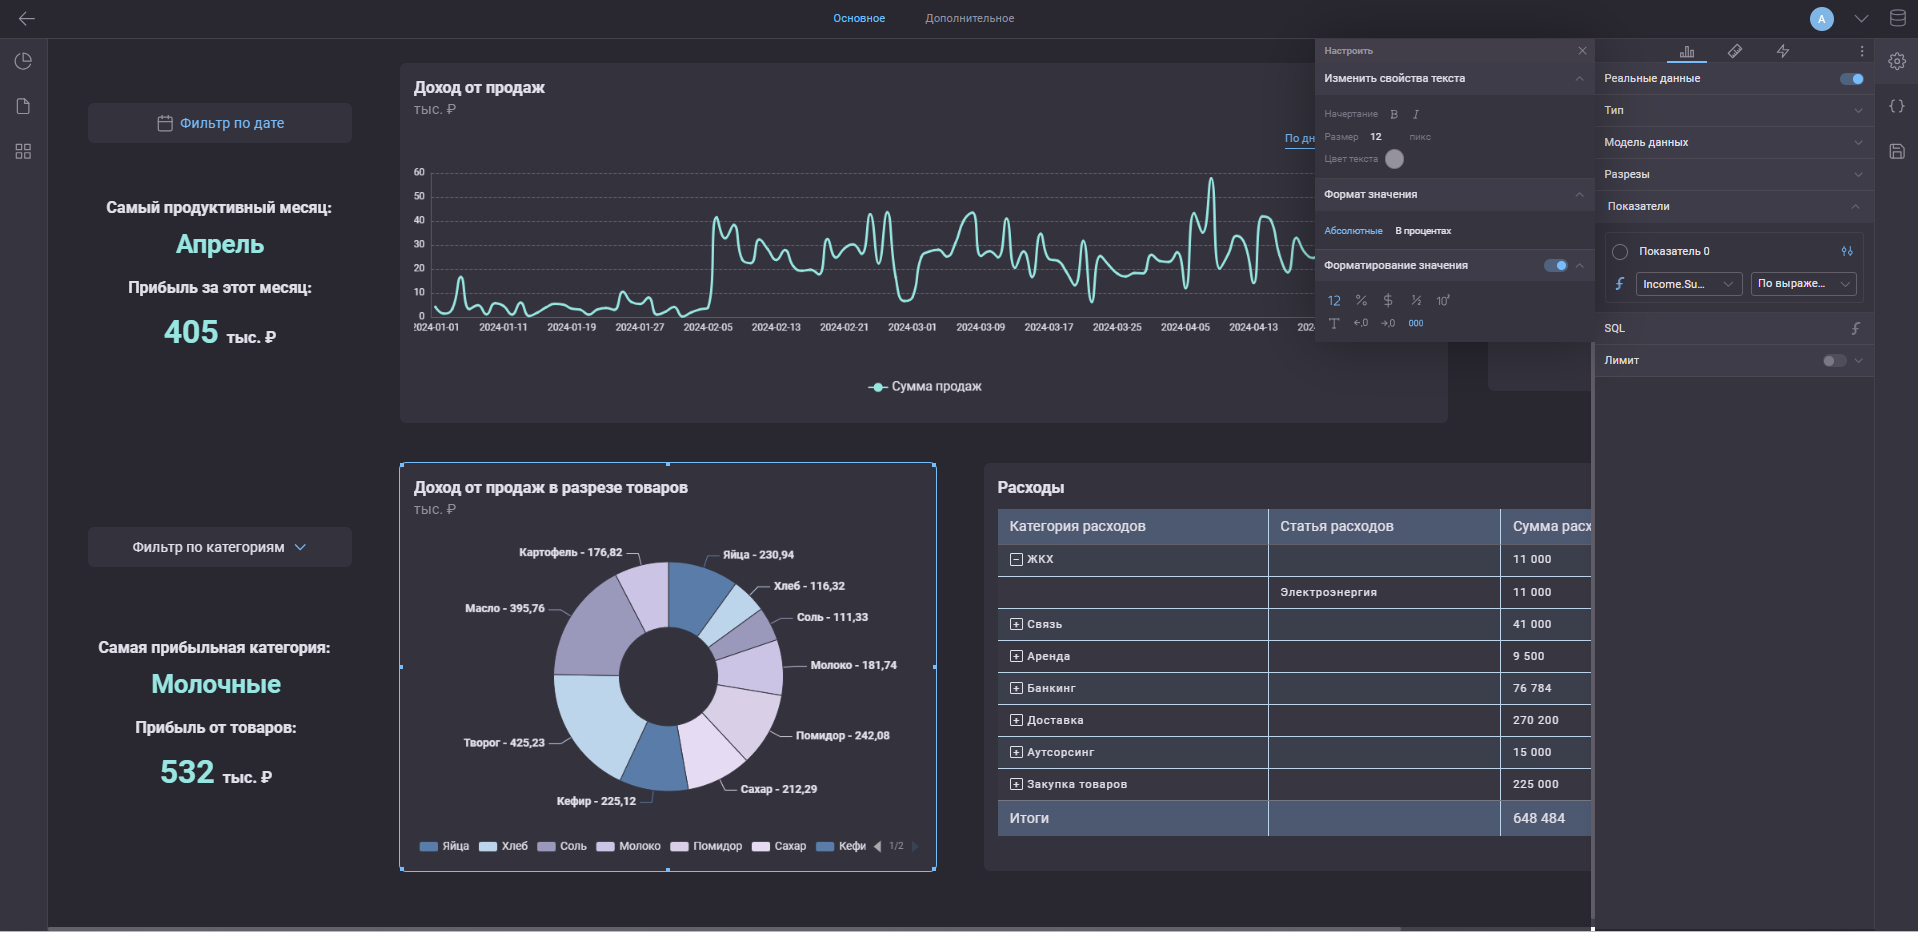Open the pie chart sidebar icon
The width and height of the screenshot is (1918, 932).
pyautogui.click(x=23, y=61)
